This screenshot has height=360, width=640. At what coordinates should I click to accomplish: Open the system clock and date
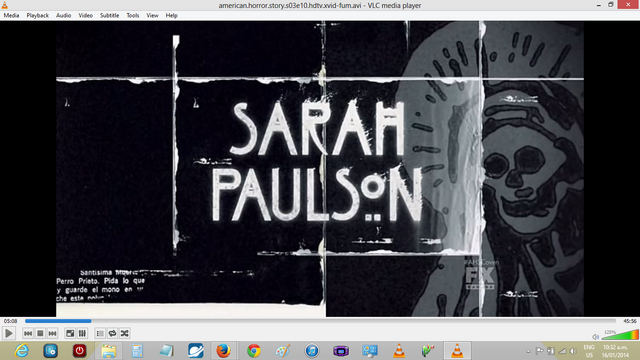click(615, 351)
